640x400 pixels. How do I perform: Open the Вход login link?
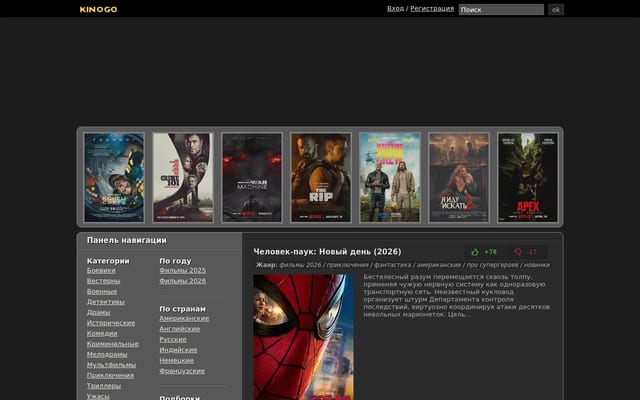(395, 9)
